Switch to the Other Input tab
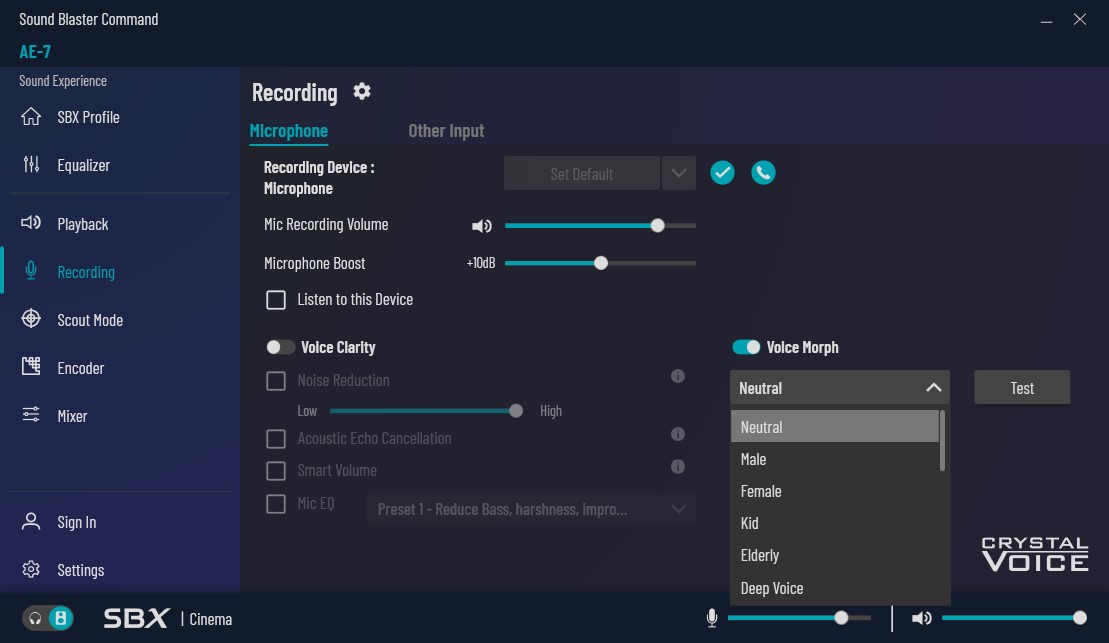The image size is (1109, 643). pos(446,131)
